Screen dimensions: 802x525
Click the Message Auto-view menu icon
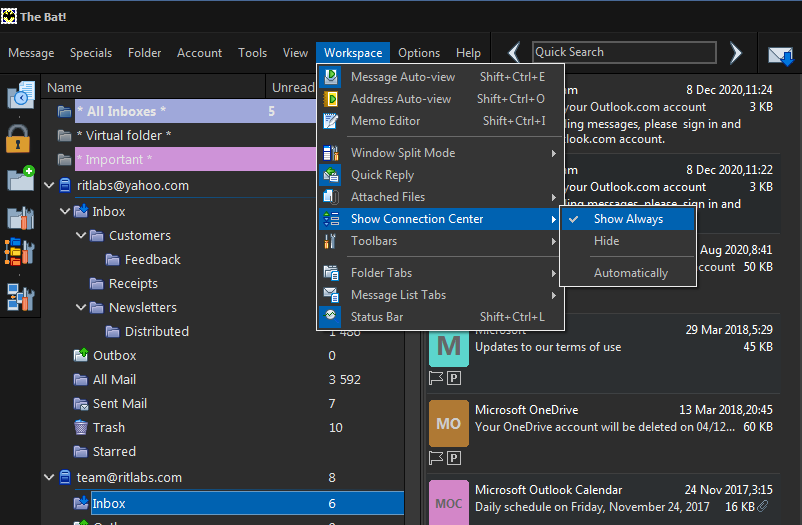331,77
